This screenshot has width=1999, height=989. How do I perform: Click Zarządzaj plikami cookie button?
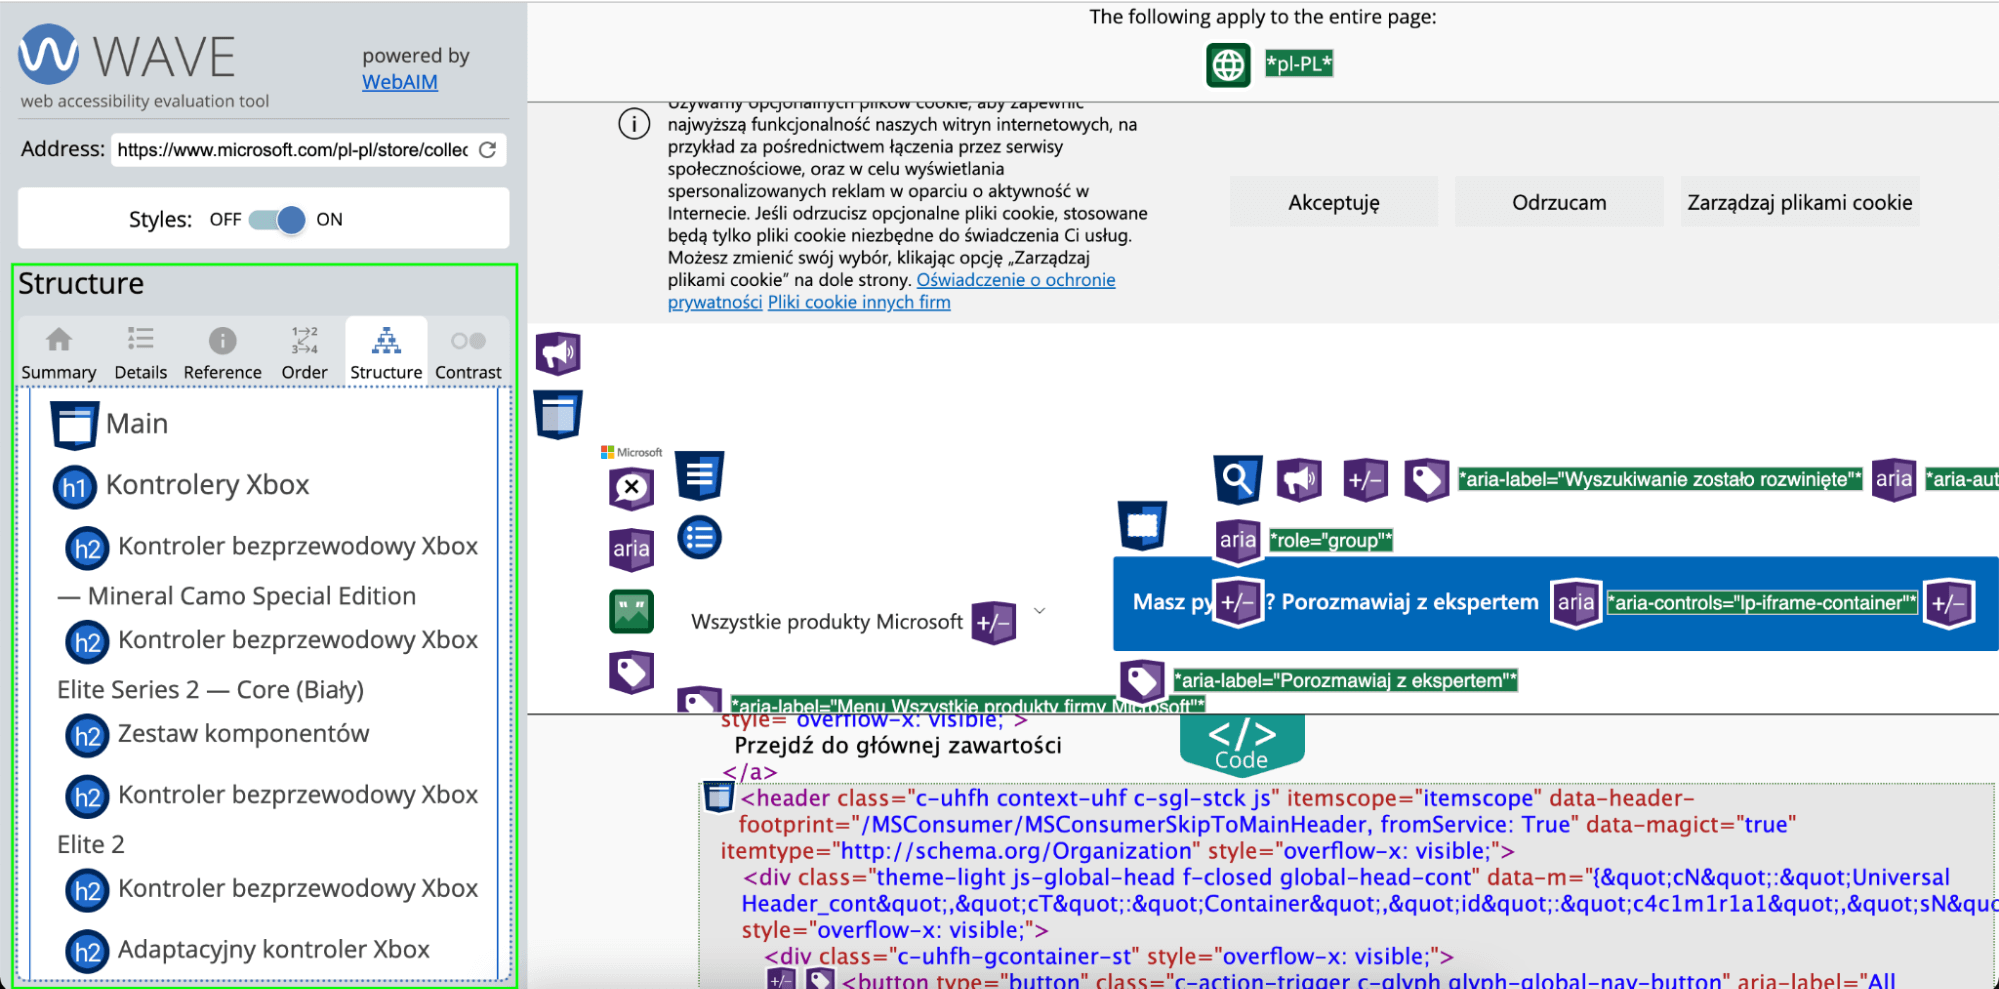point(1800,202)
